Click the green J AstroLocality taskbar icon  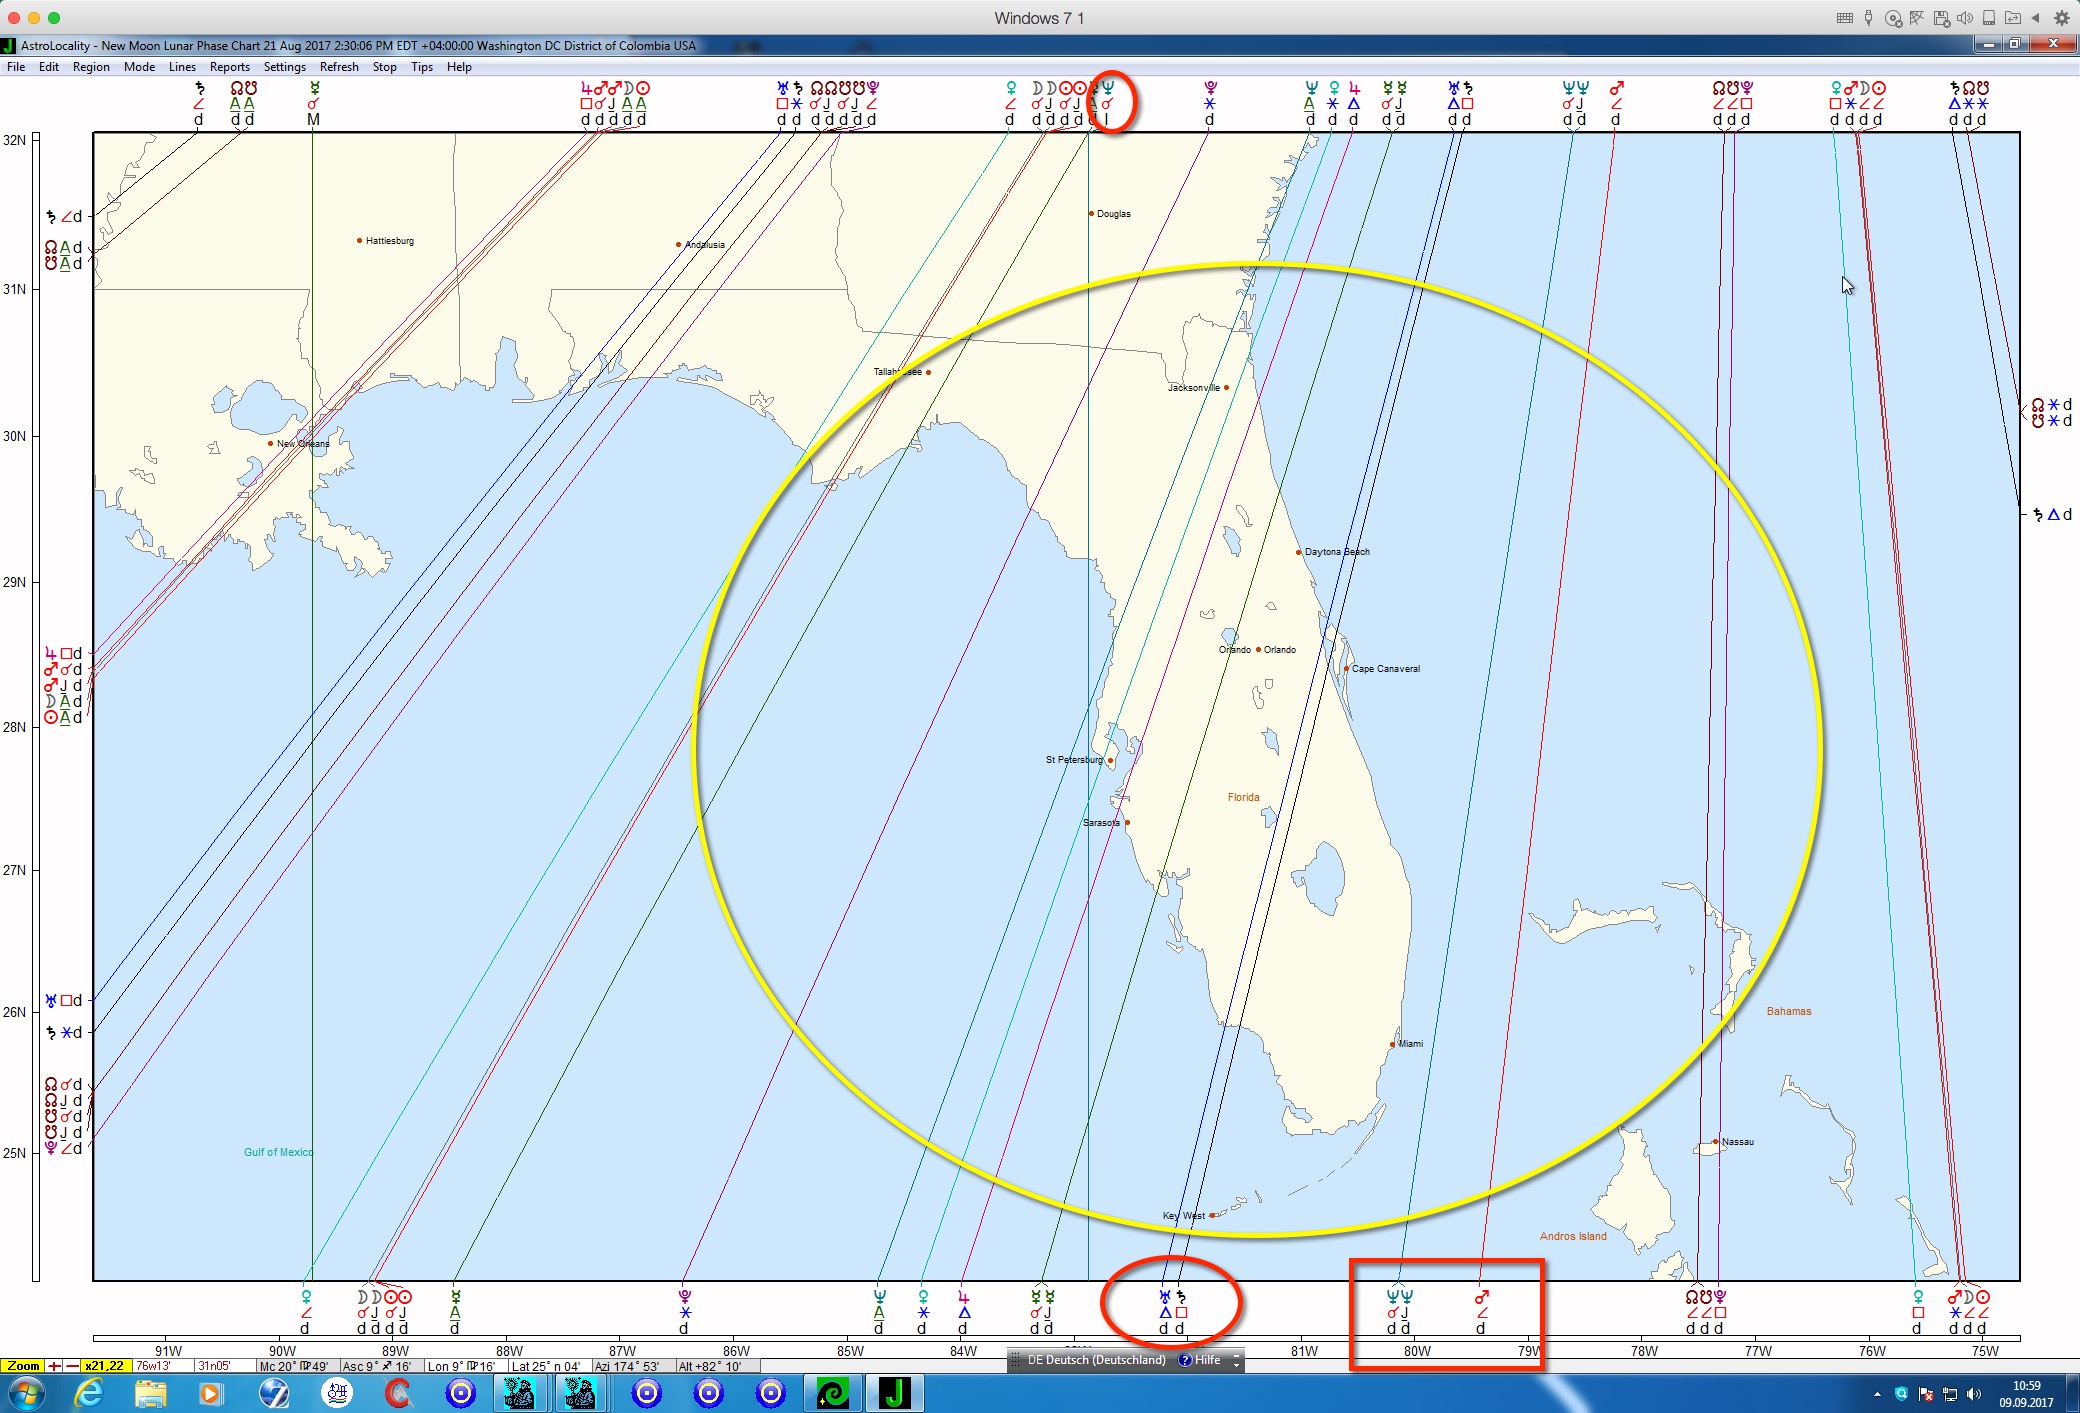point(894,1393)
